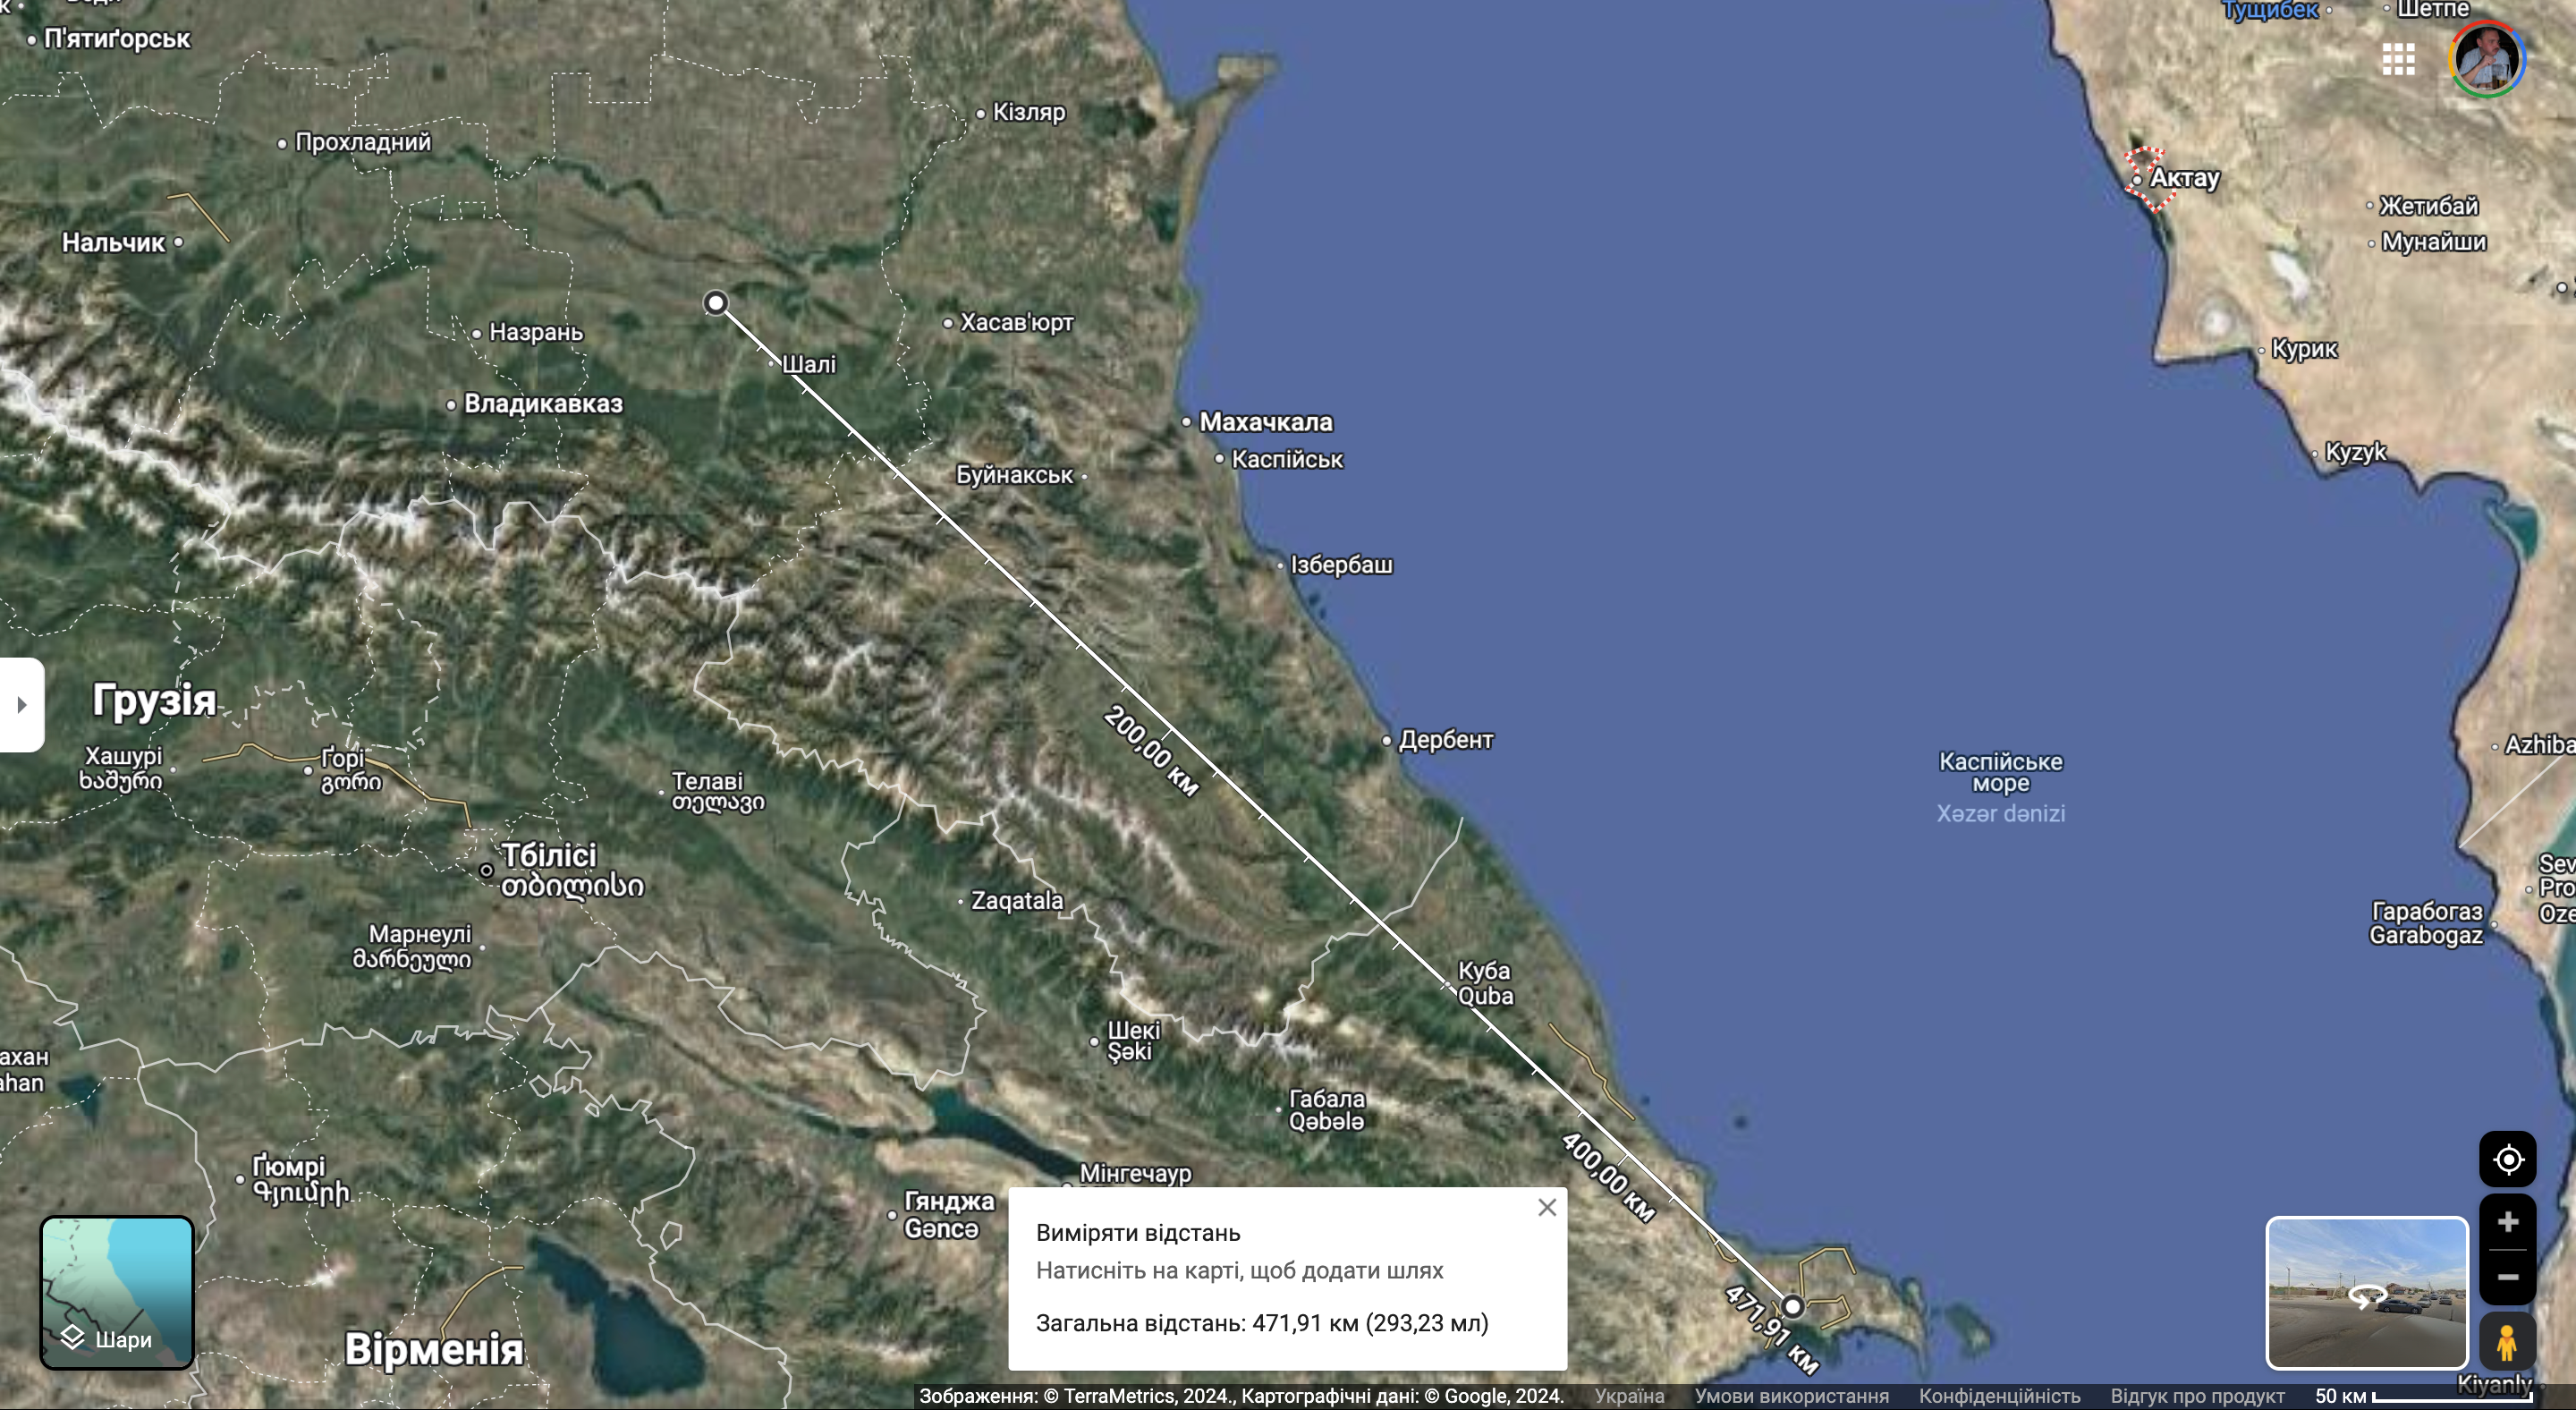Open the Умови використання link
The image size is (2576, 1410).
point(1791,1396)
